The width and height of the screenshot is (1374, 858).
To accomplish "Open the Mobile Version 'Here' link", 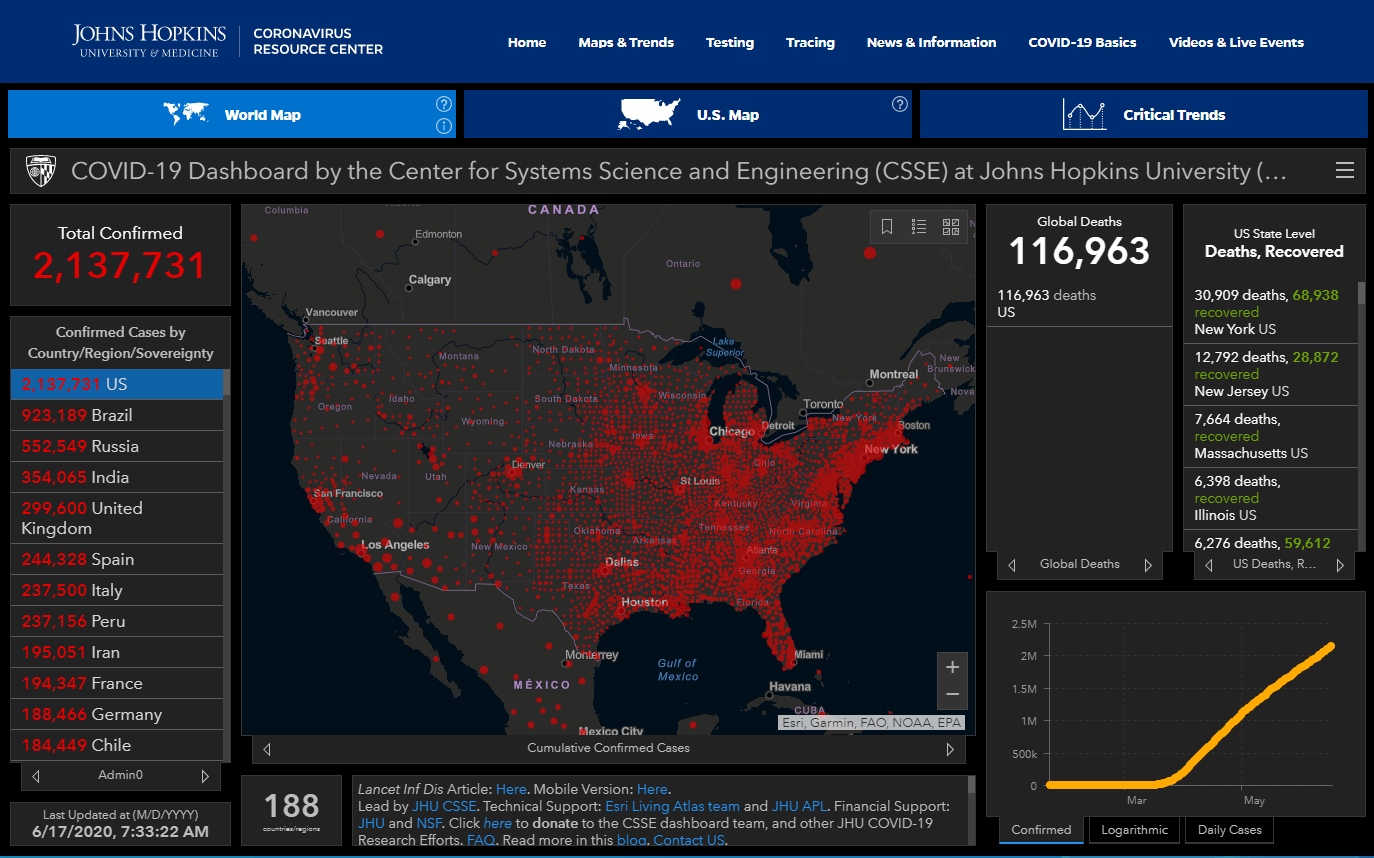I will 652,789.
